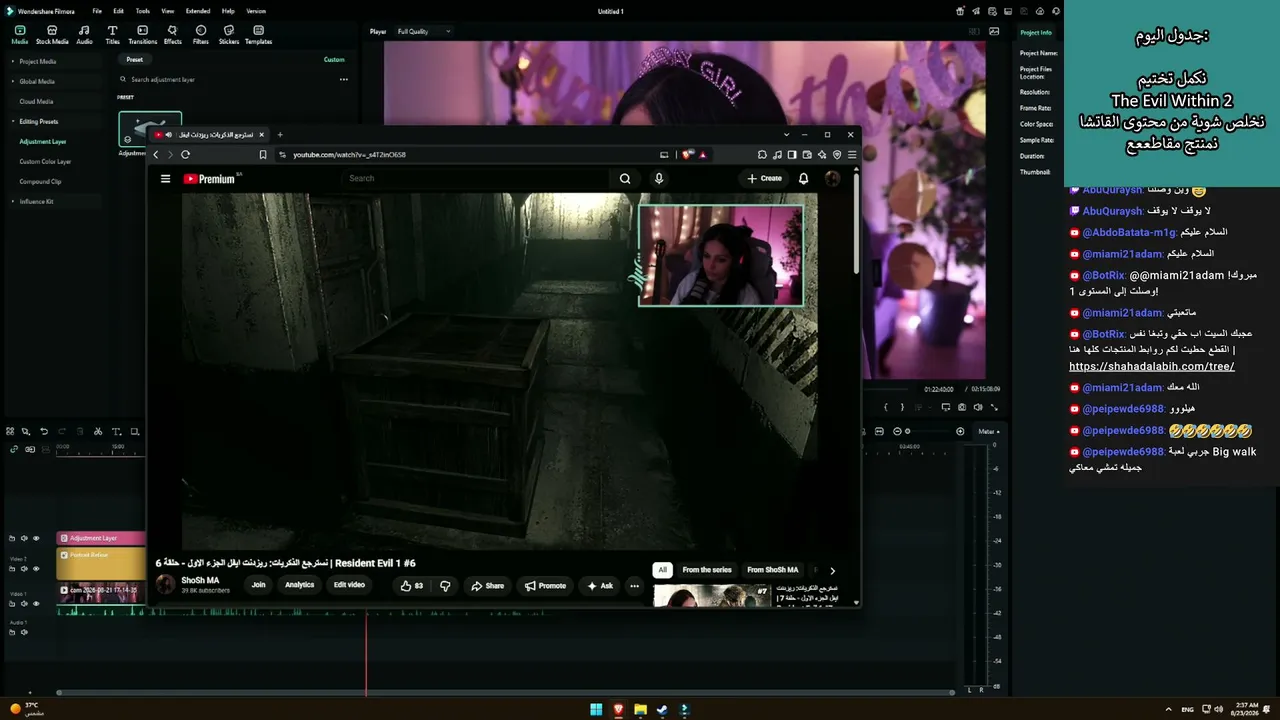Click the crop icon in timeline toolbar
1280x720 pixels.
pos(134,432)
